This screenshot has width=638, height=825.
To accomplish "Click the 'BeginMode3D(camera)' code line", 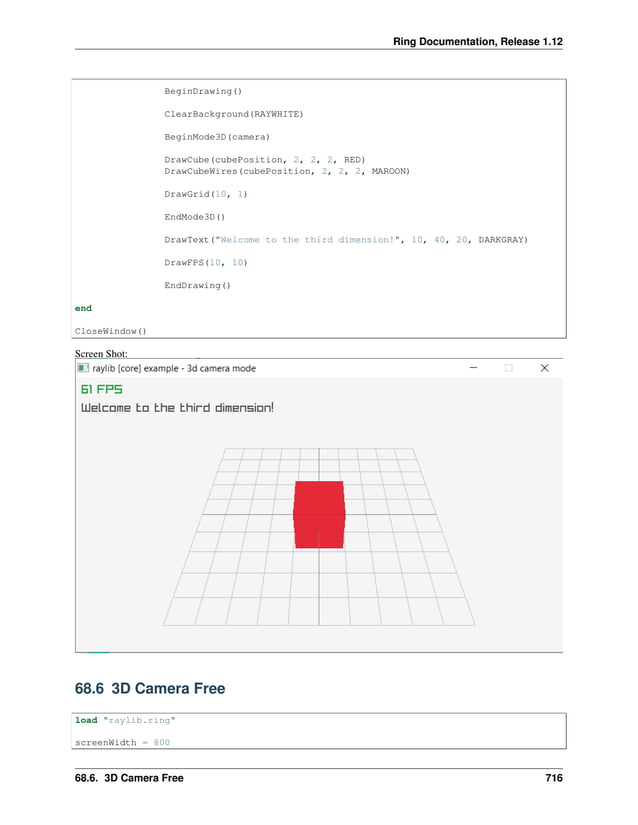I will pyautogui.click(x=217, y=137).
